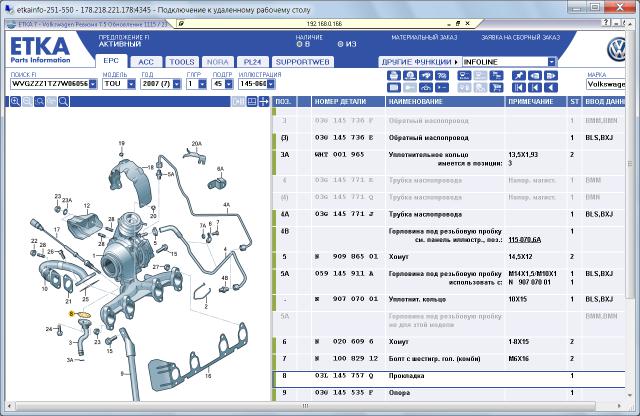Click the title bar remote desktop icon
The width and height of the screenshot is (640, 416).
9,9
